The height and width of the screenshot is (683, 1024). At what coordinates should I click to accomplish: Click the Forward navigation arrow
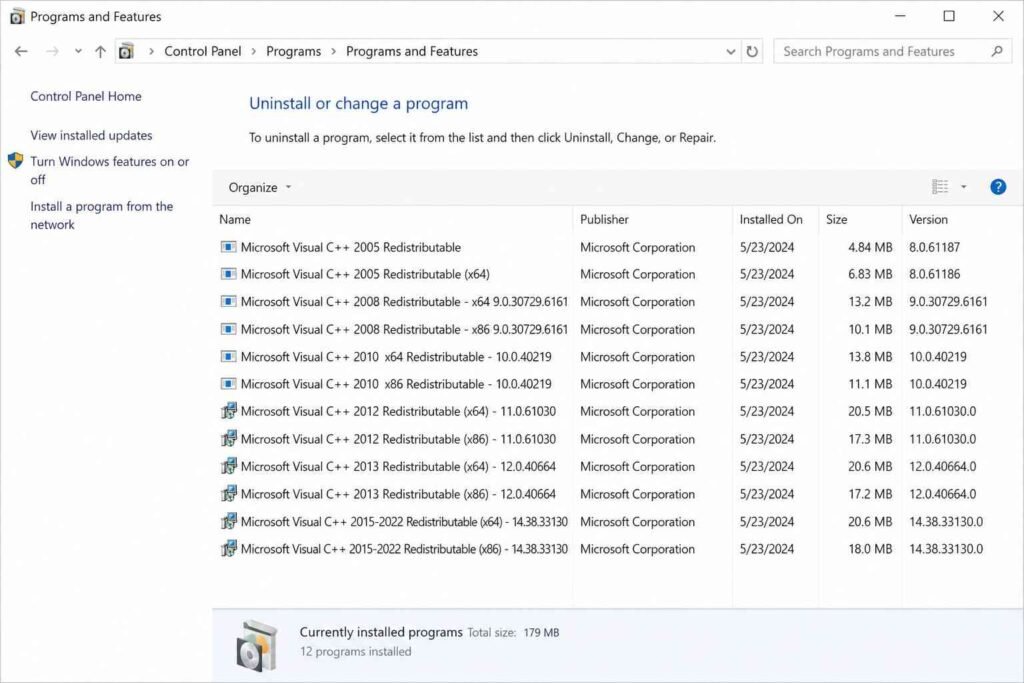pos(52,52)
